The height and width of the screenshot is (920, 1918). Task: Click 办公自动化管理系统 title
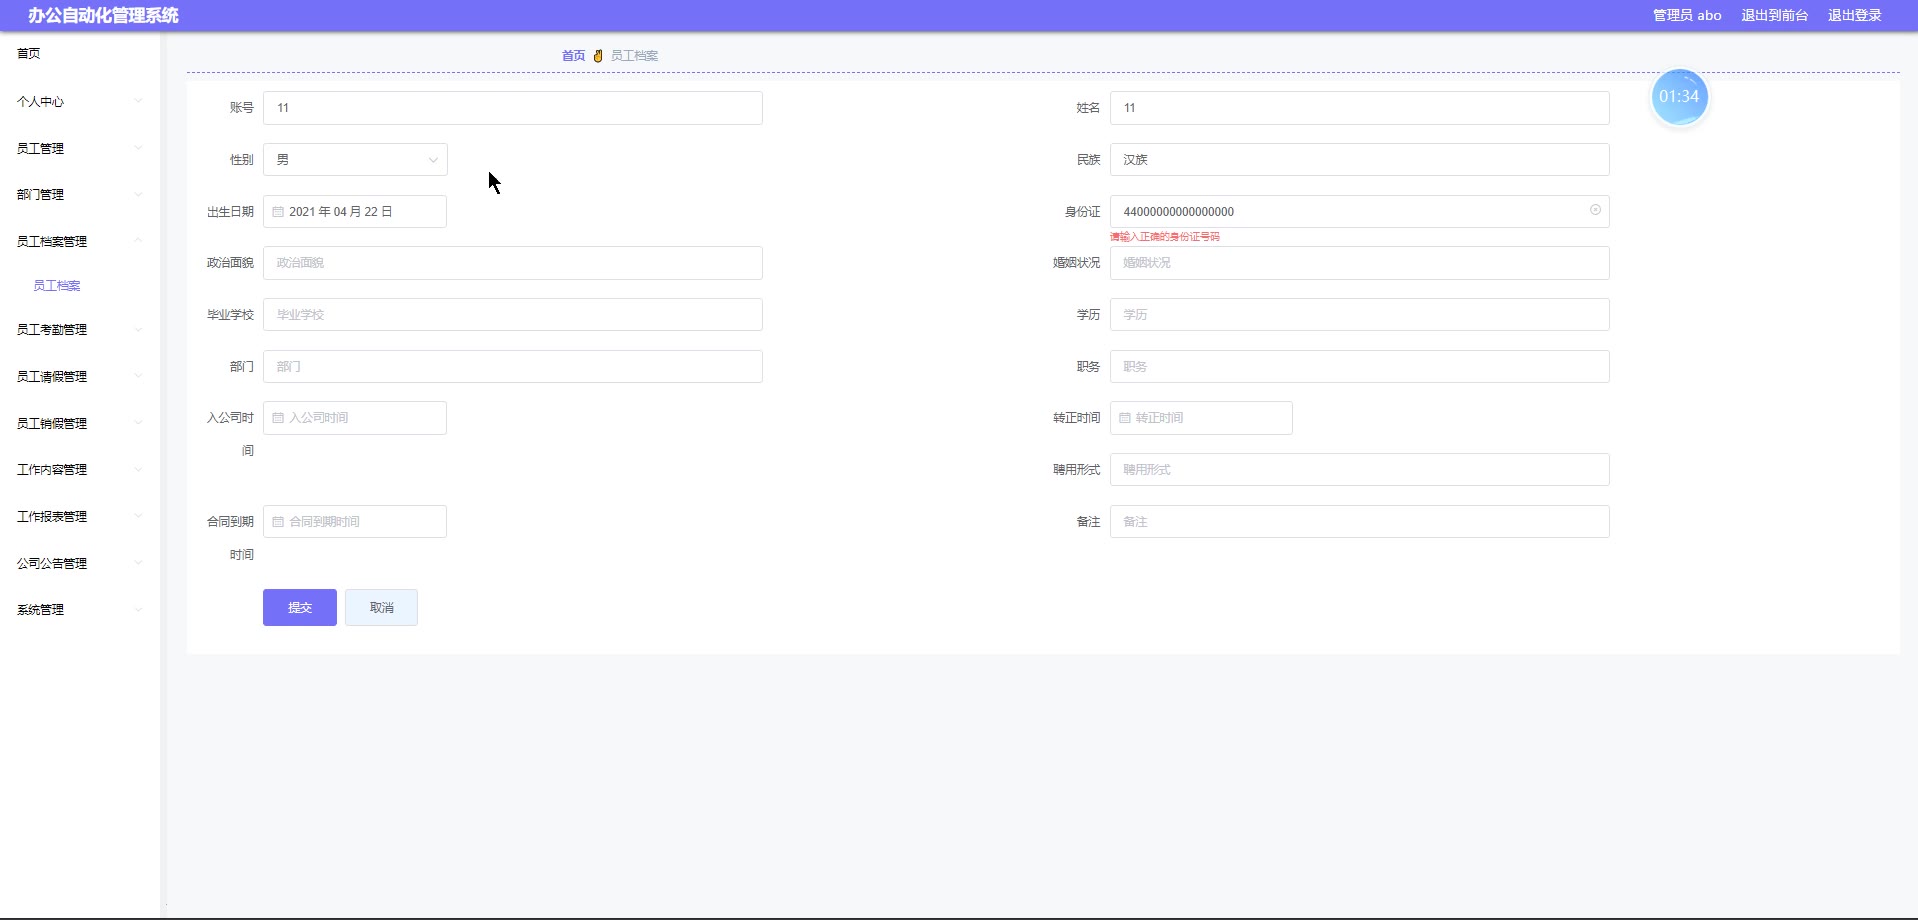click(x=103, y=15)
